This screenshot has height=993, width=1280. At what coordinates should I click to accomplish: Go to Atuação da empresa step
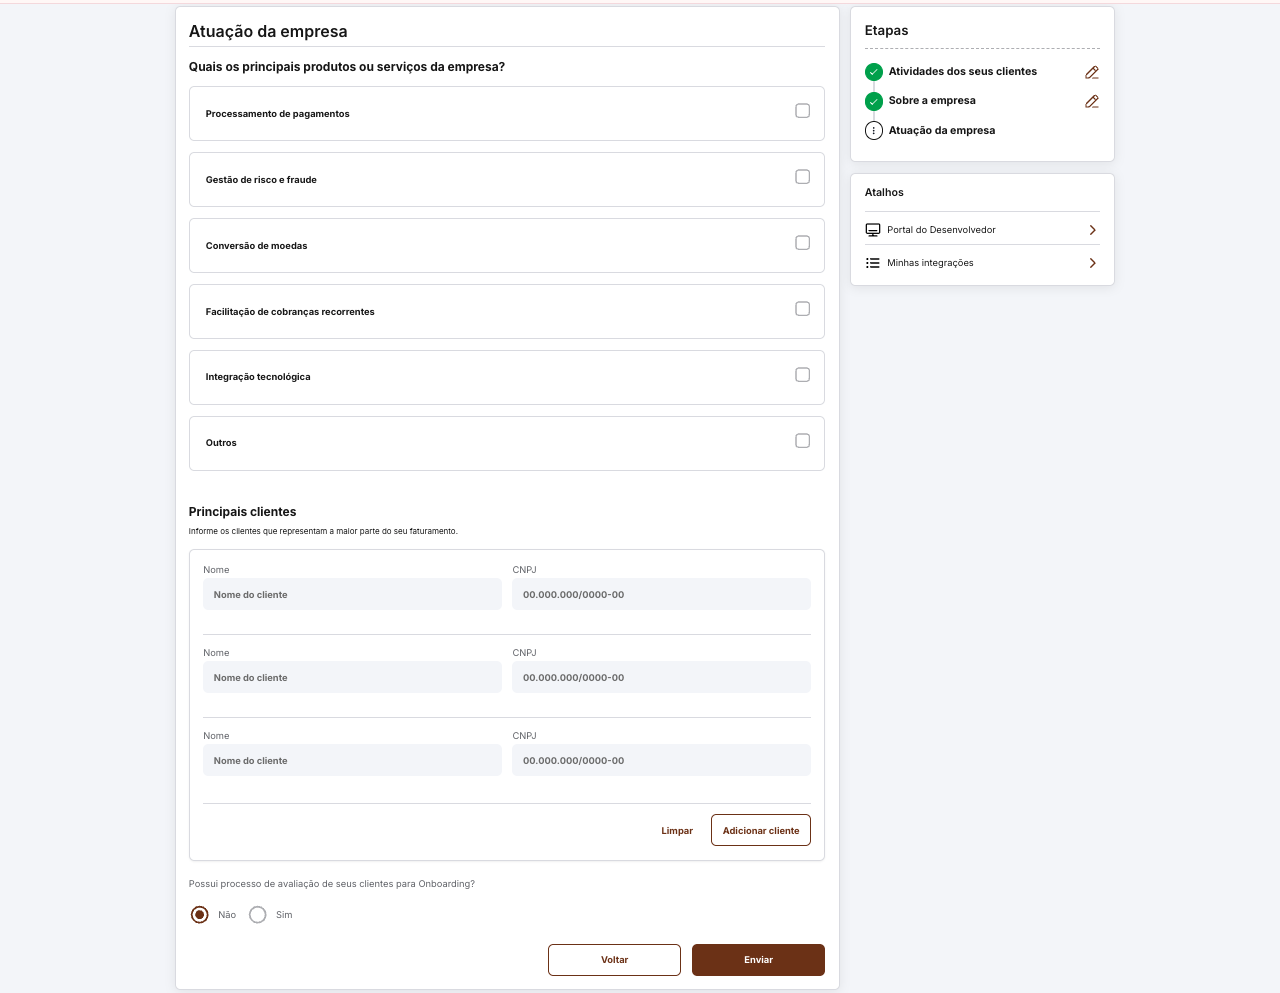click(941, 131)
